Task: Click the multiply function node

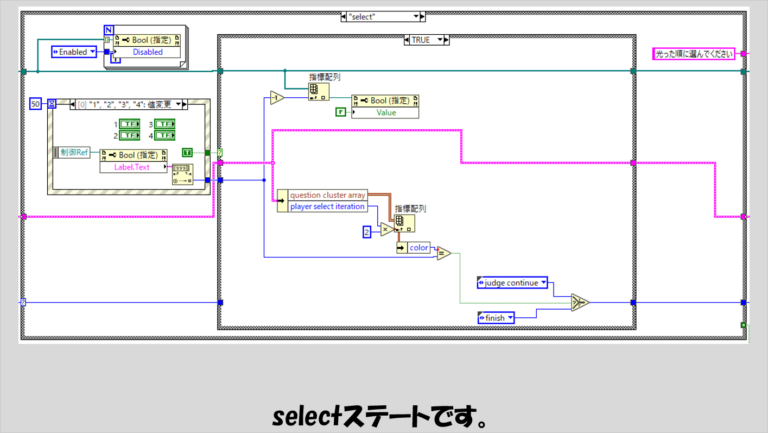Action: click(387, 229)
